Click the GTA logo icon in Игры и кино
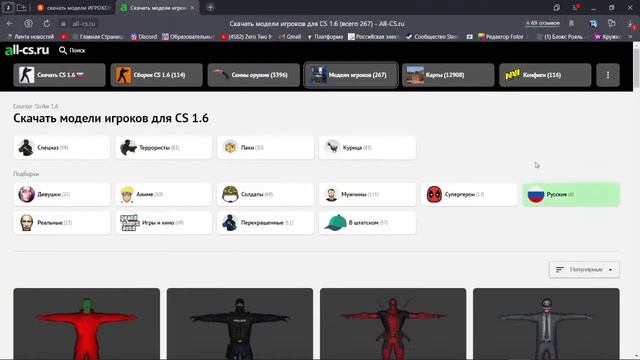640x360 pixels. pyautogui.click(x=129, y=222)
